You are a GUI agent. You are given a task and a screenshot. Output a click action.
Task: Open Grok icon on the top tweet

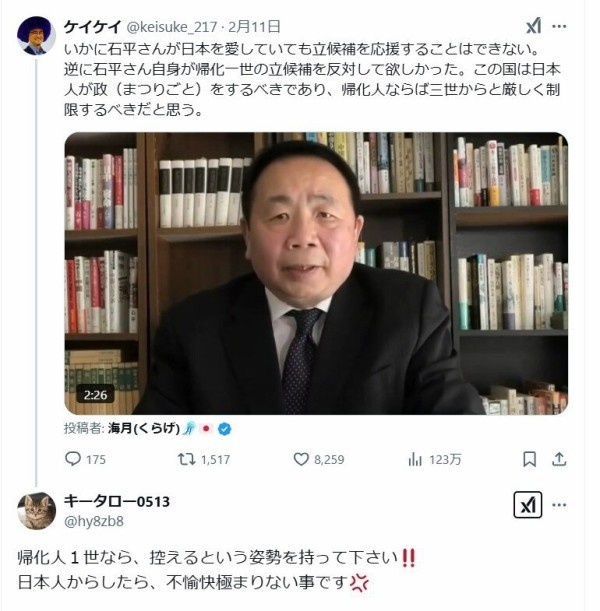(x=533, y=26)
